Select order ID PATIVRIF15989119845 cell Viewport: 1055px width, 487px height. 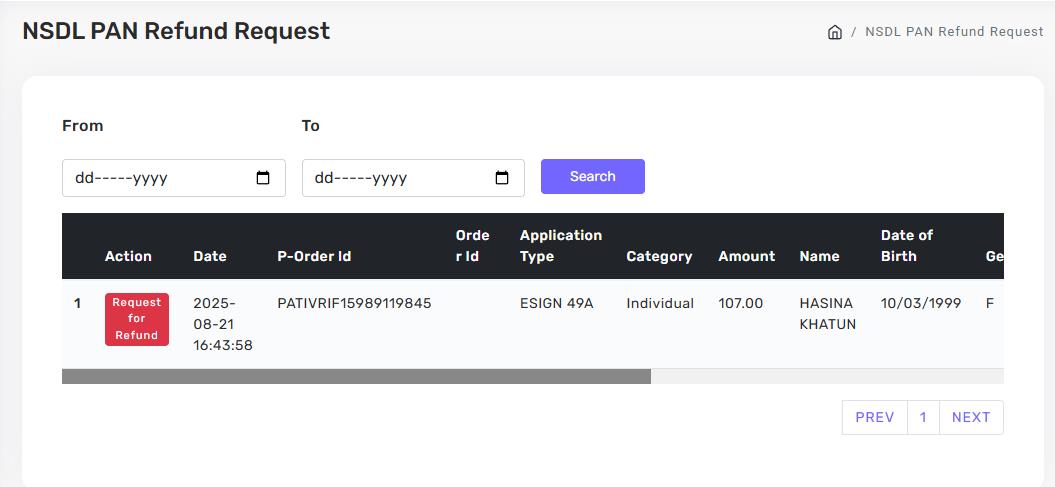[354, 303]
